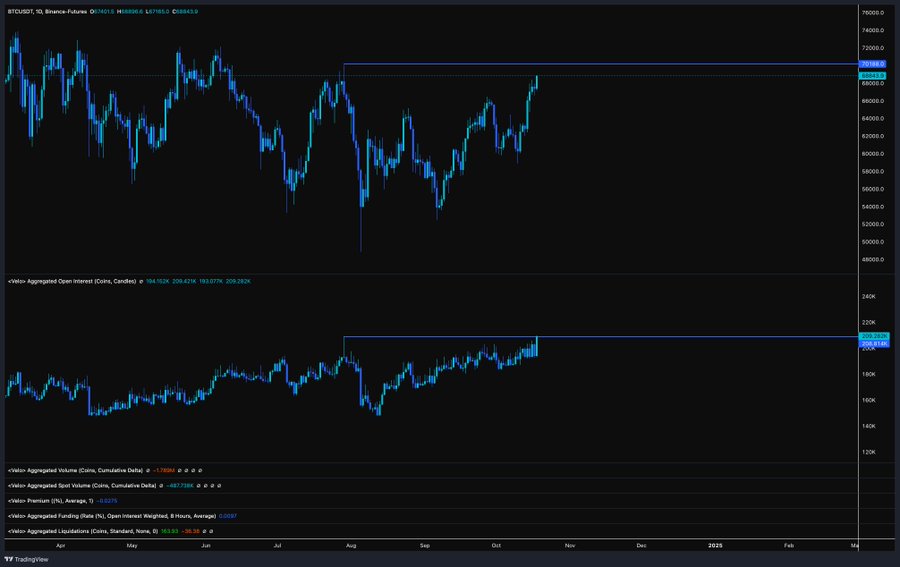Select the Aggregated Spot Volume legend
Viewport: 900px width, 567px height.
tap(82, 486)
